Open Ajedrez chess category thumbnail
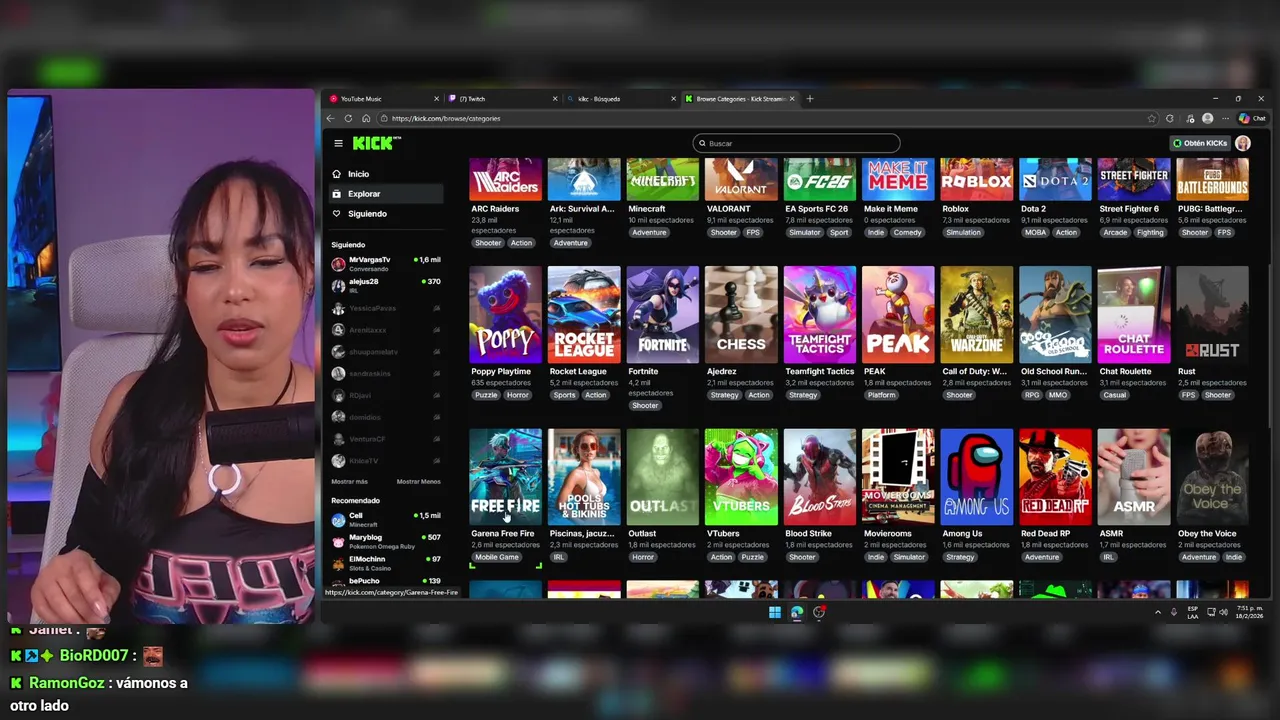Screen dimensions: 1280x720 (741, 314)
